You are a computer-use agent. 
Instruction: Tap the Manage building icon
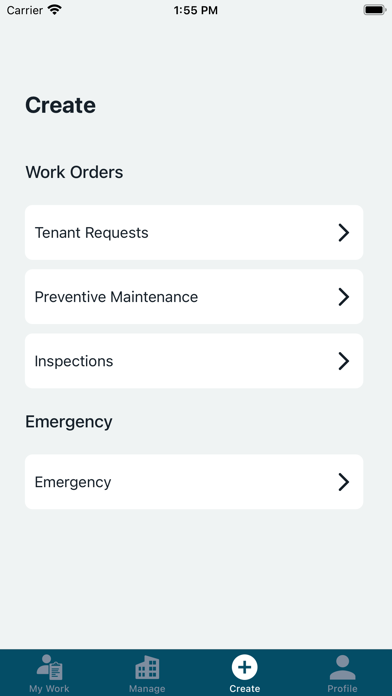click(147, 667)
